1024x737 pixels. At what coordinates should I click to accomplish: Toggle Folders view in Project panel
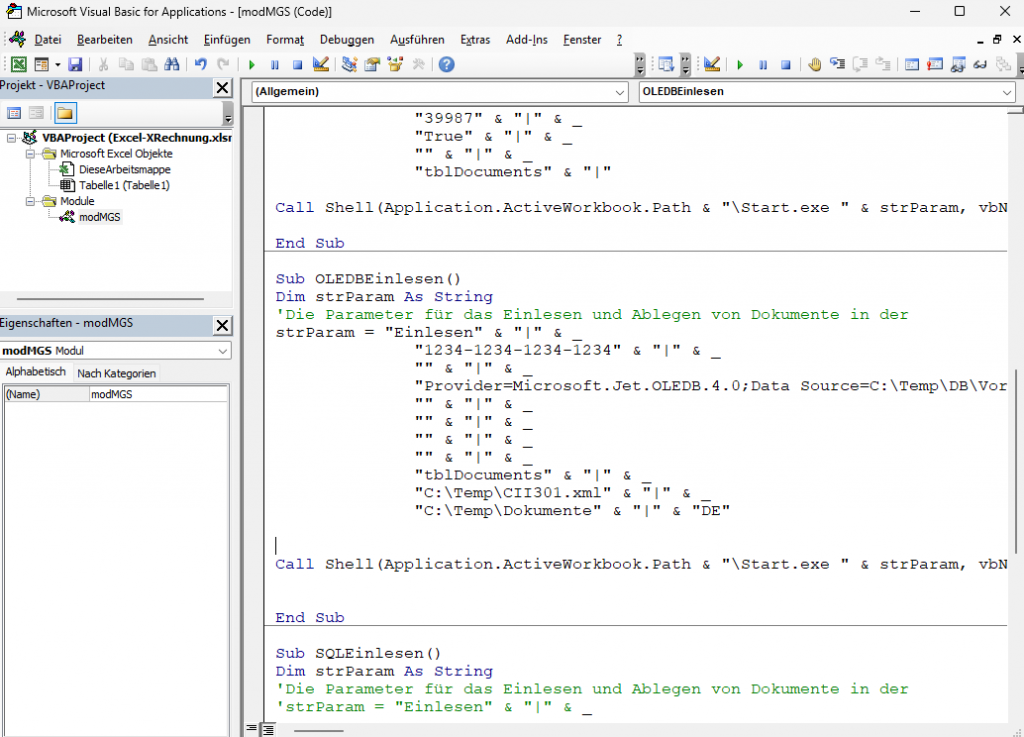65,113
